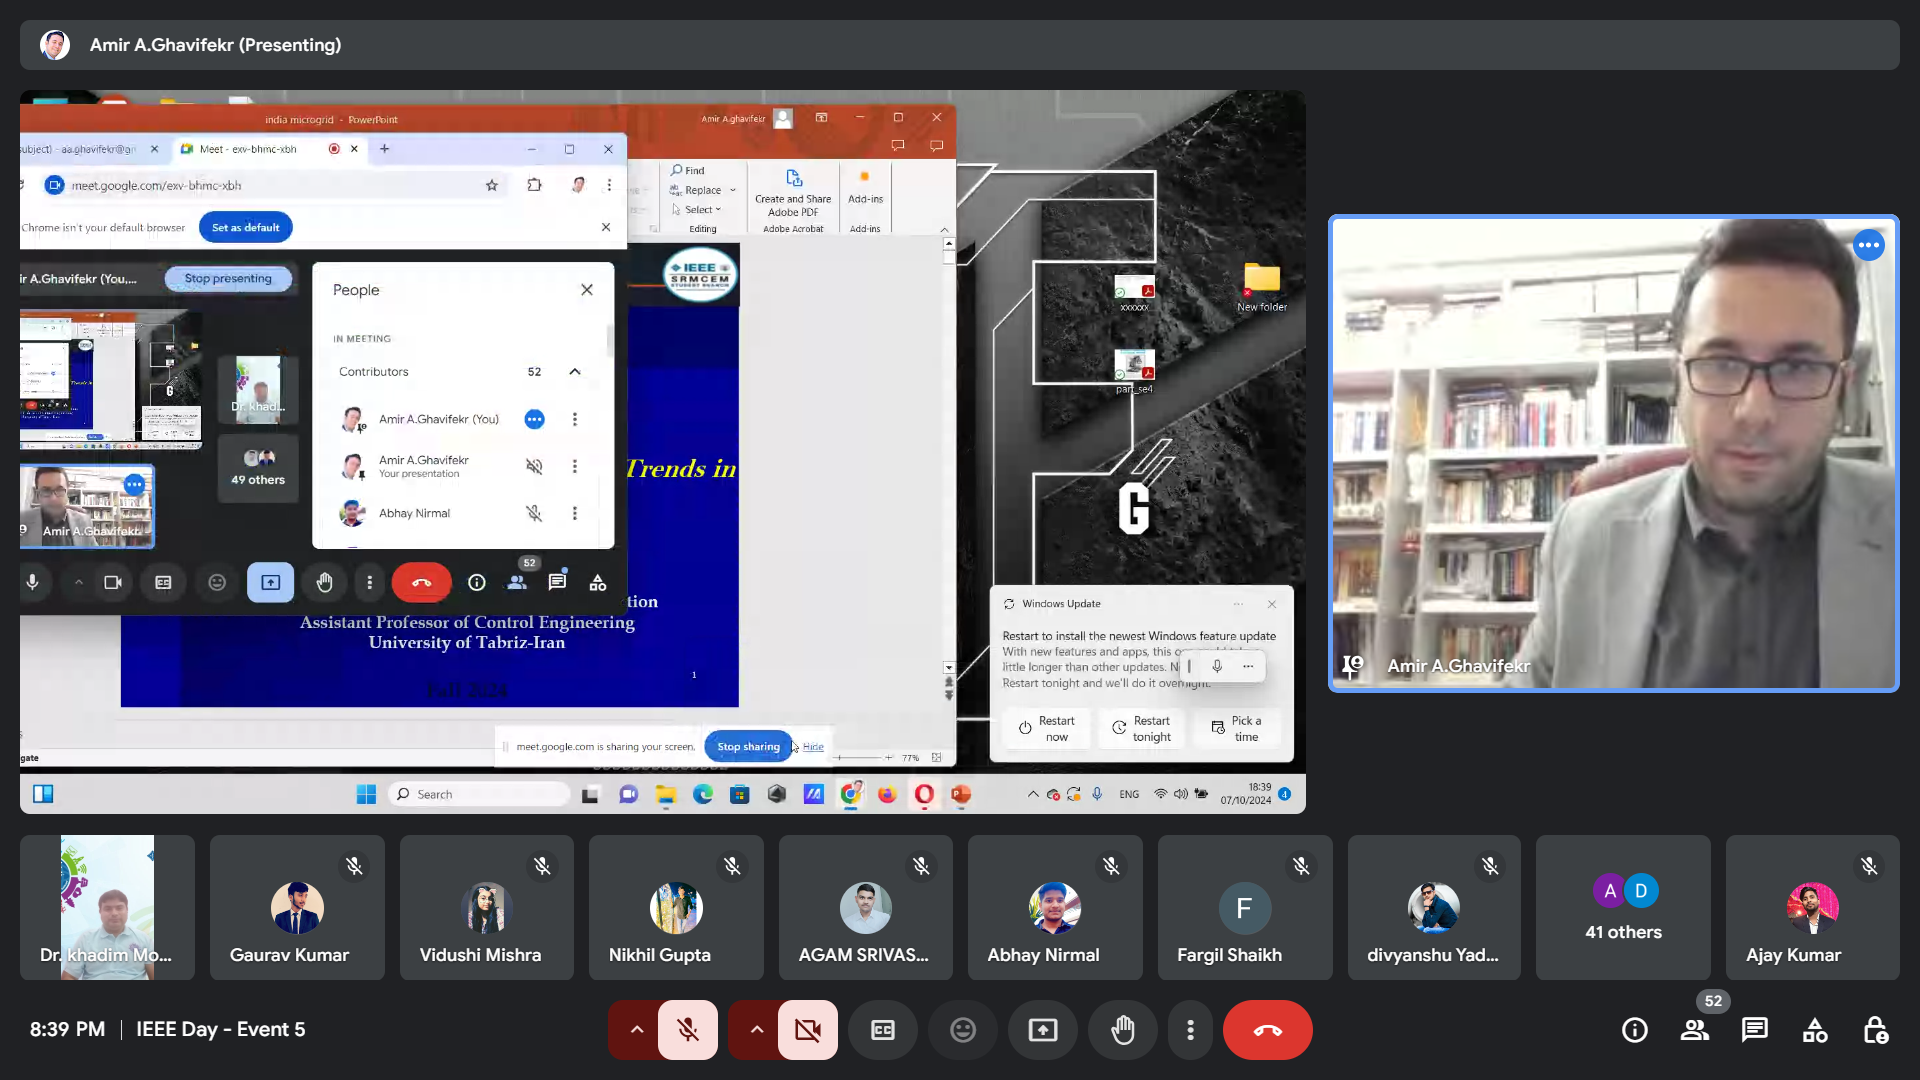Click the 41 others participant tile
Image resolution: width=1920 pixels, height=1080 pixels.
[x=1623, y=908]
